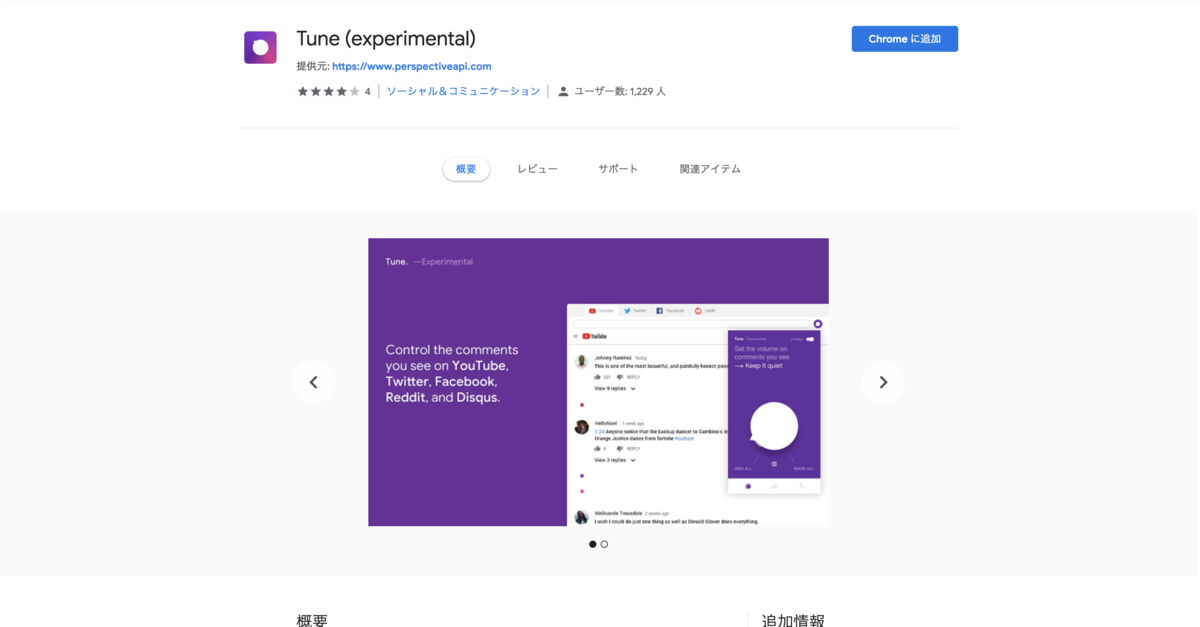
Task: Click the 概要 section heading
Action: [x=312, y=620]
